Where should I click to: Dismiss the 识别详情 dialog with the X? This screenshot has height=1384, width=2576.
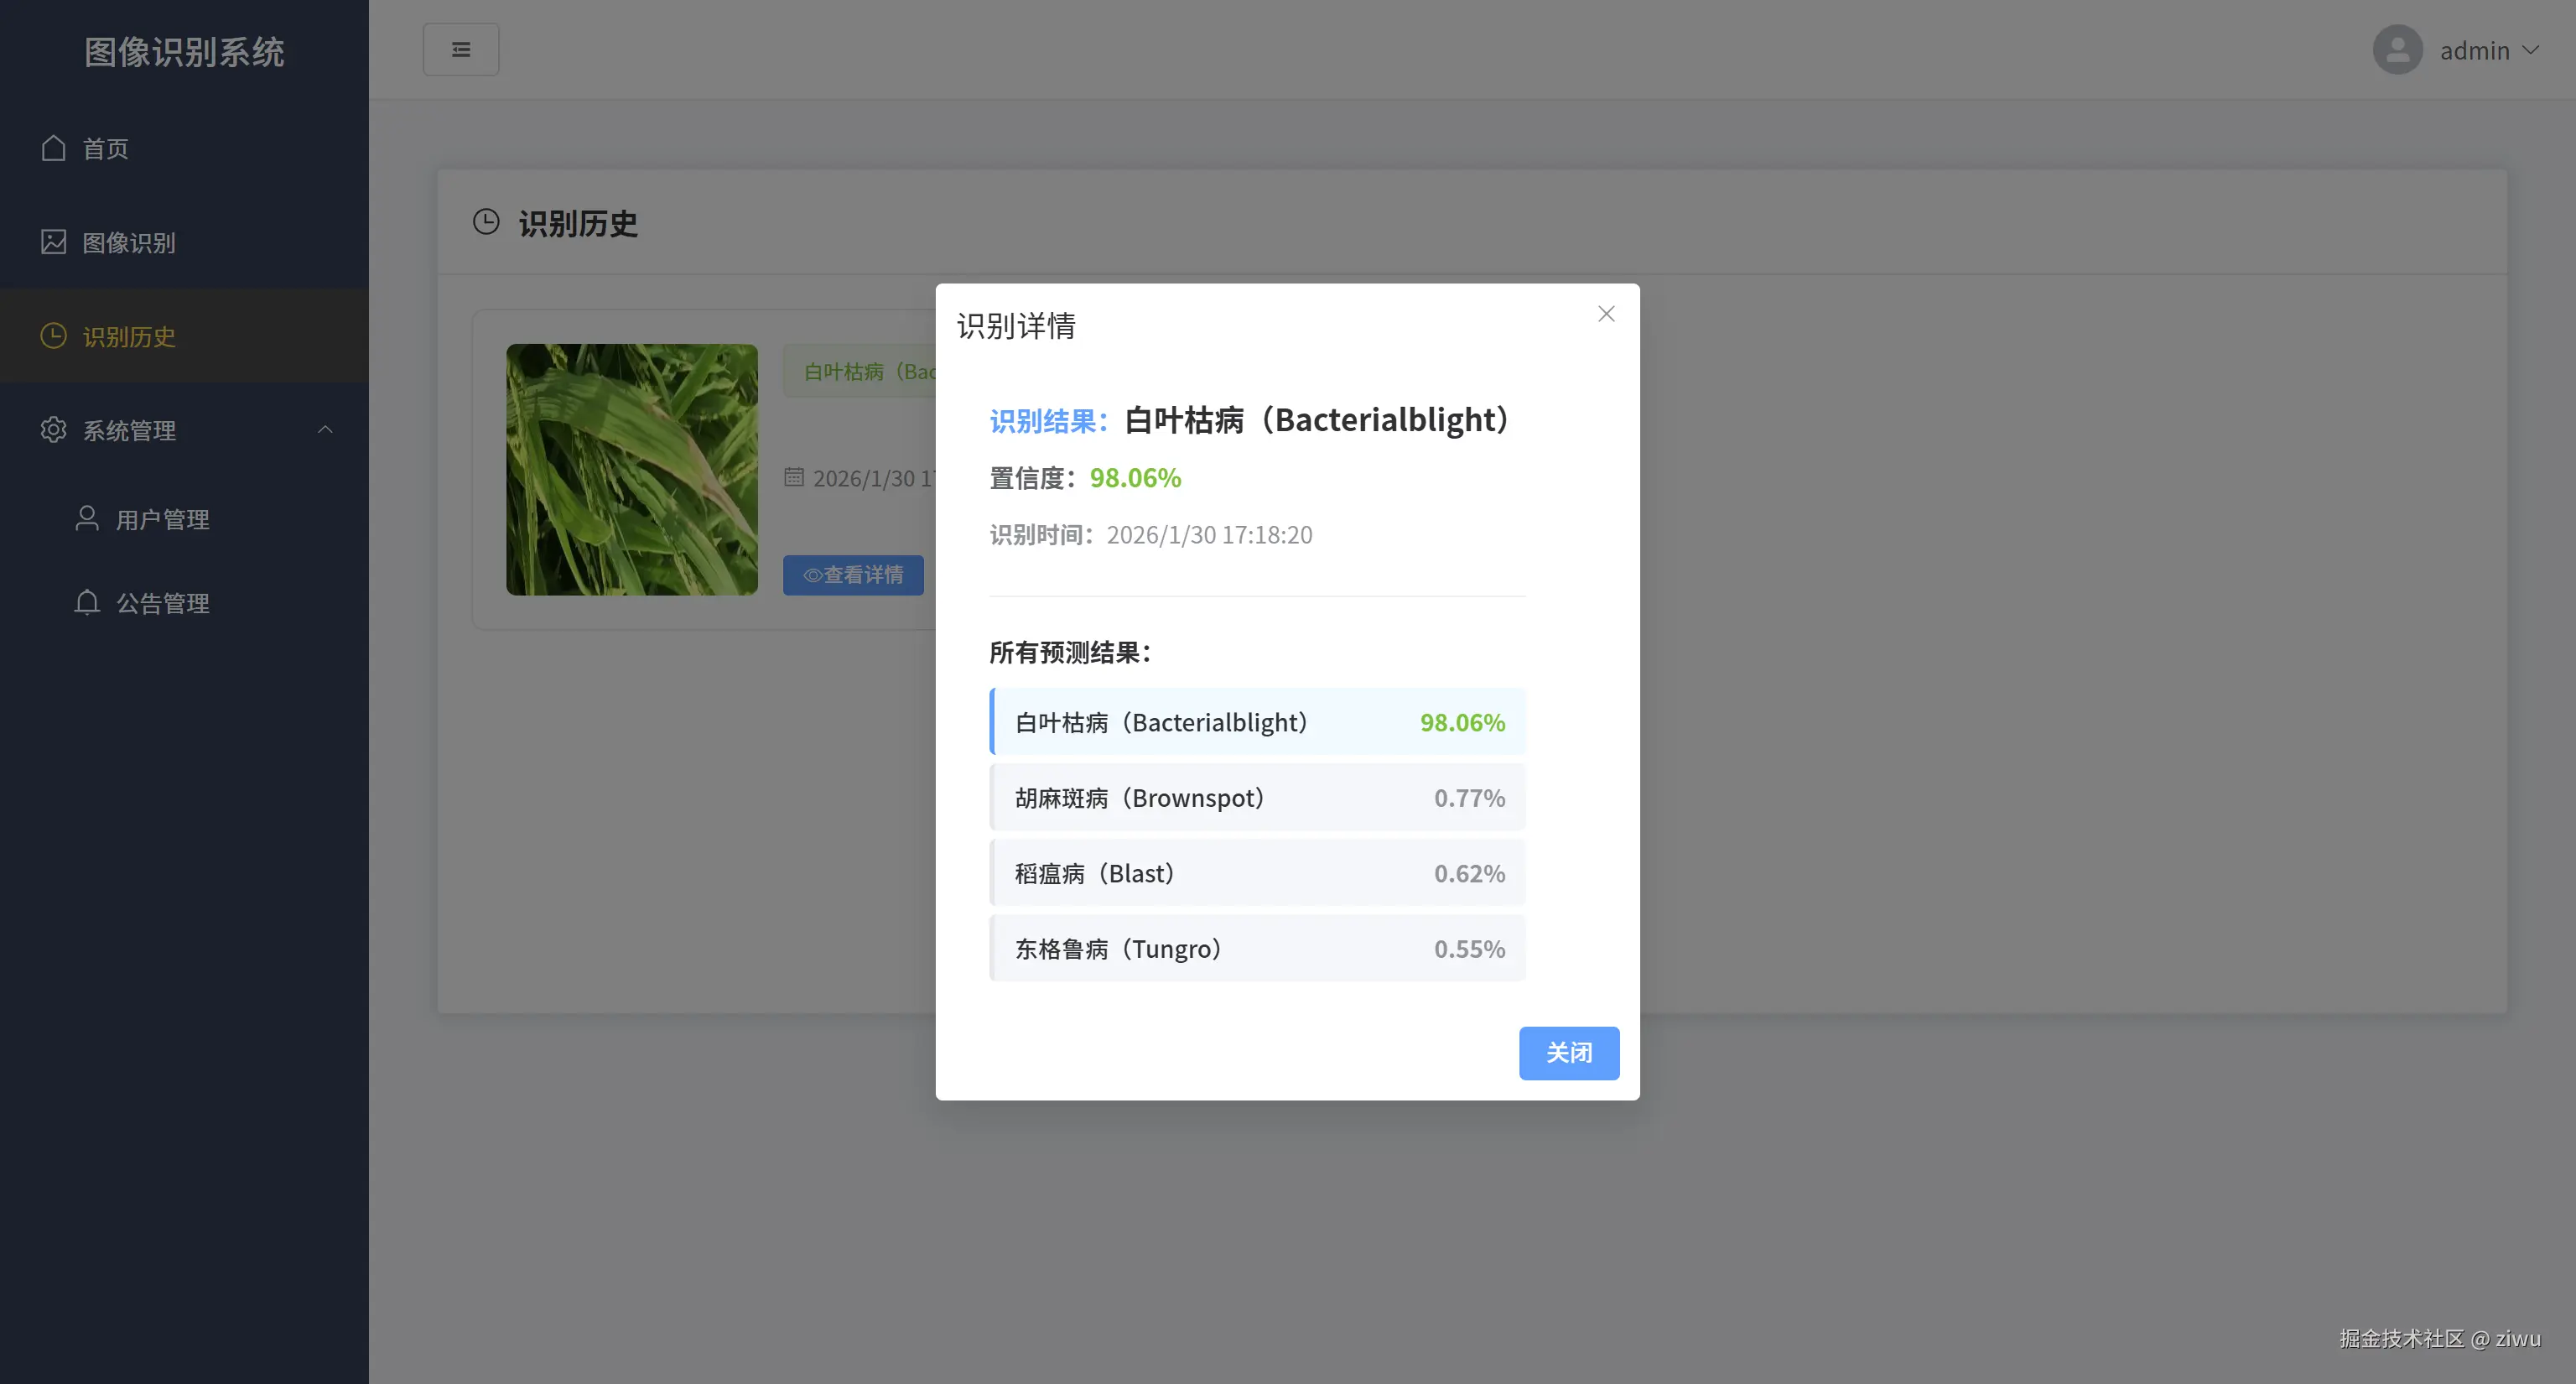pyautogui.click(x=1606, y=313)
